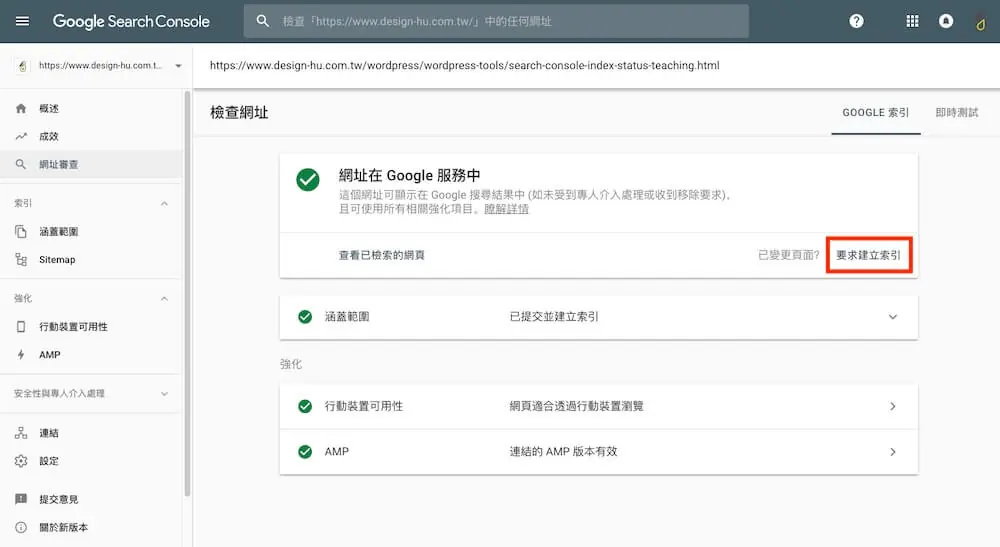Open 關於新版本 in the sidebar
This screenshot has height=547, width=1000.
click(x=63, y=527)
